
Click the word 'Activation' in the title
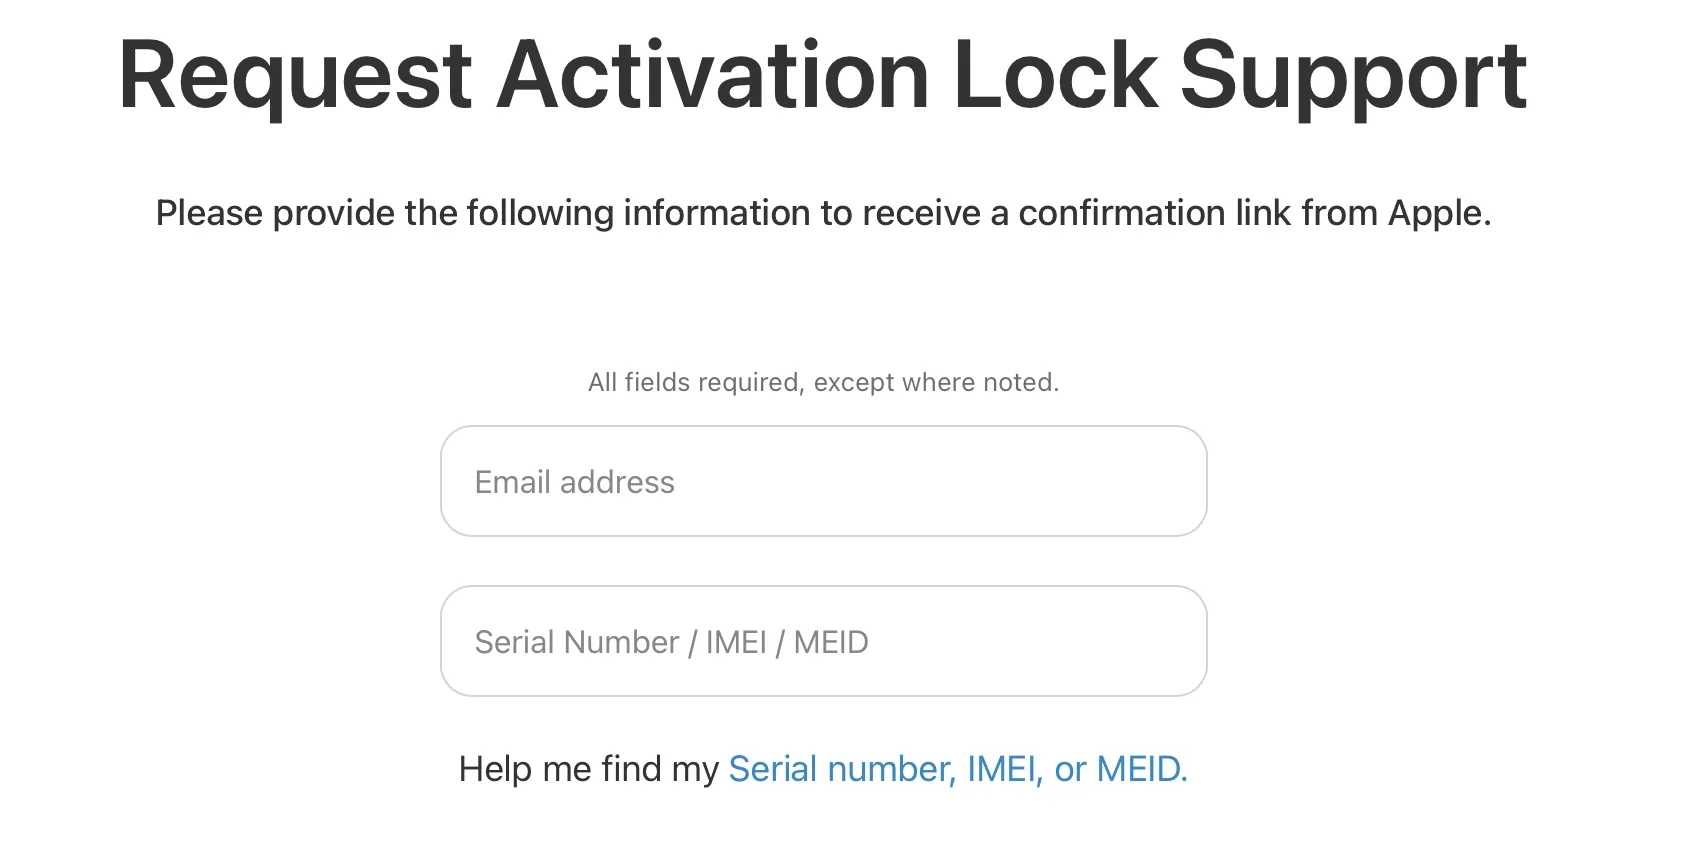[x=714, y=75]
